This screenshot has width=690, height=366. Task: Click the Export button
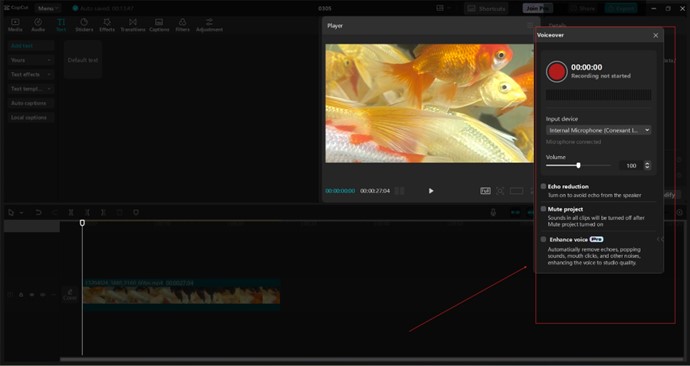620,8
